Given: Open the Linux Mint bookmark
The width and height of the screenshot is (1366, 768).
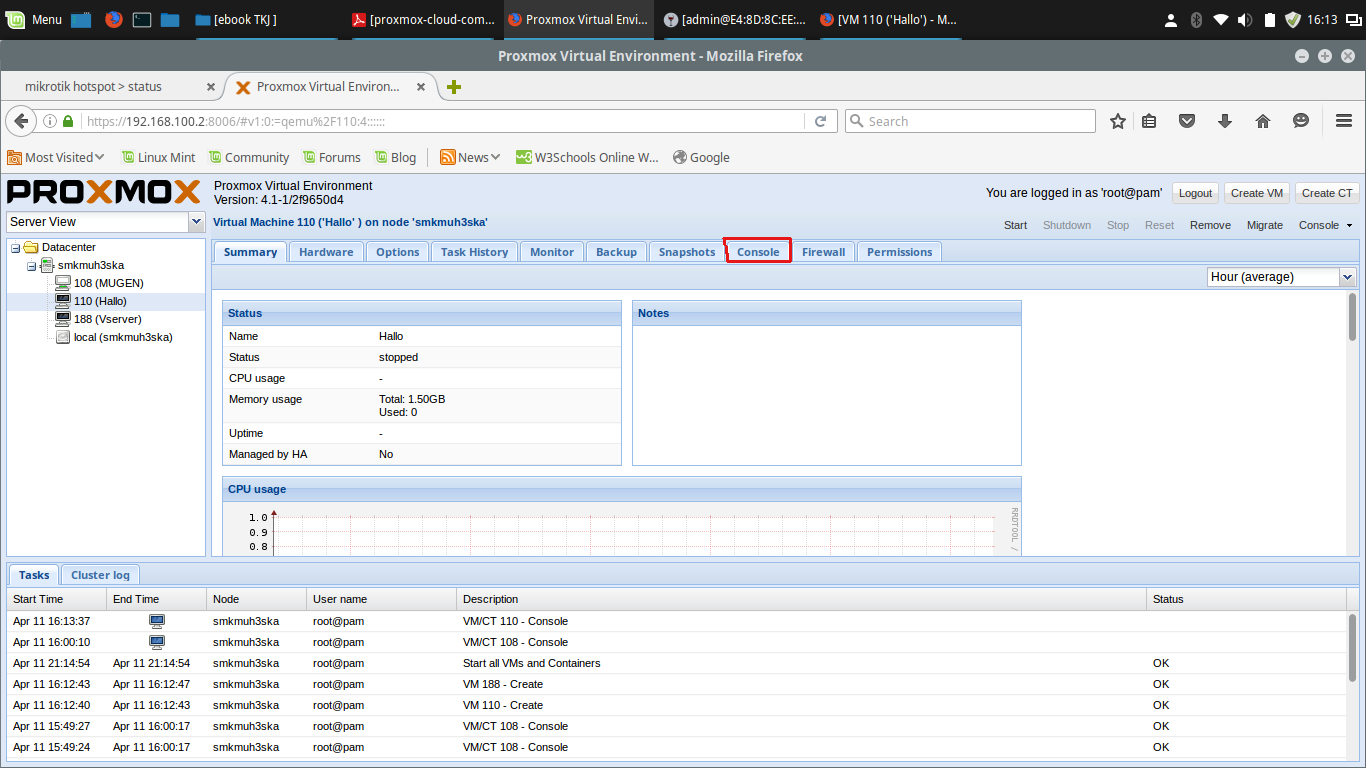Looking at the screenshot, I should pos(159,157).
